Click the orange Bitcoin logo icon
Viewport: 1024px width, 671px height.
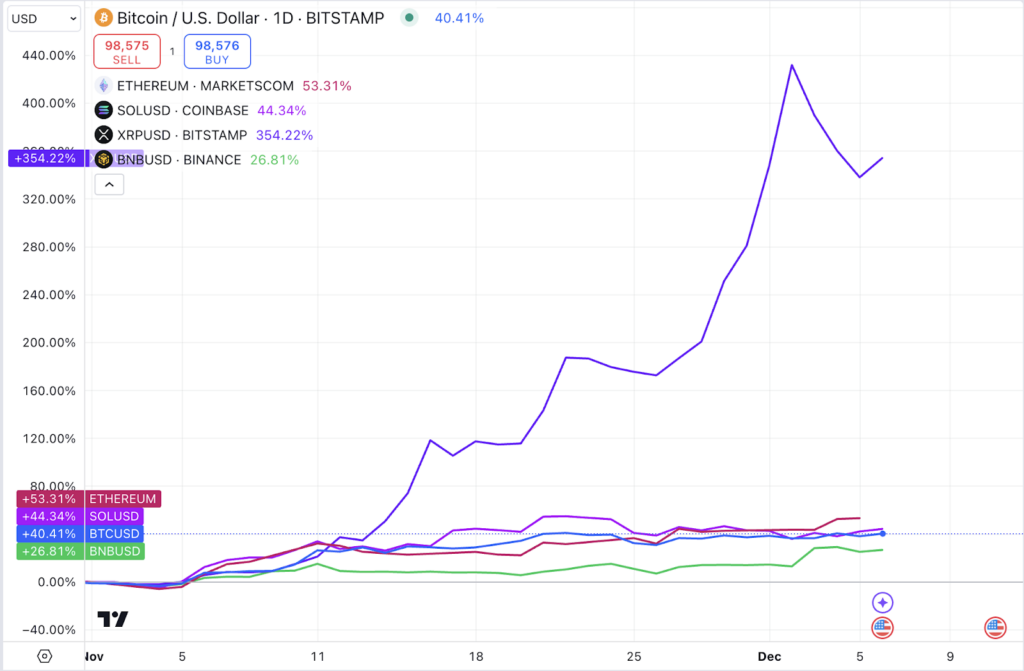pos(102,18)
